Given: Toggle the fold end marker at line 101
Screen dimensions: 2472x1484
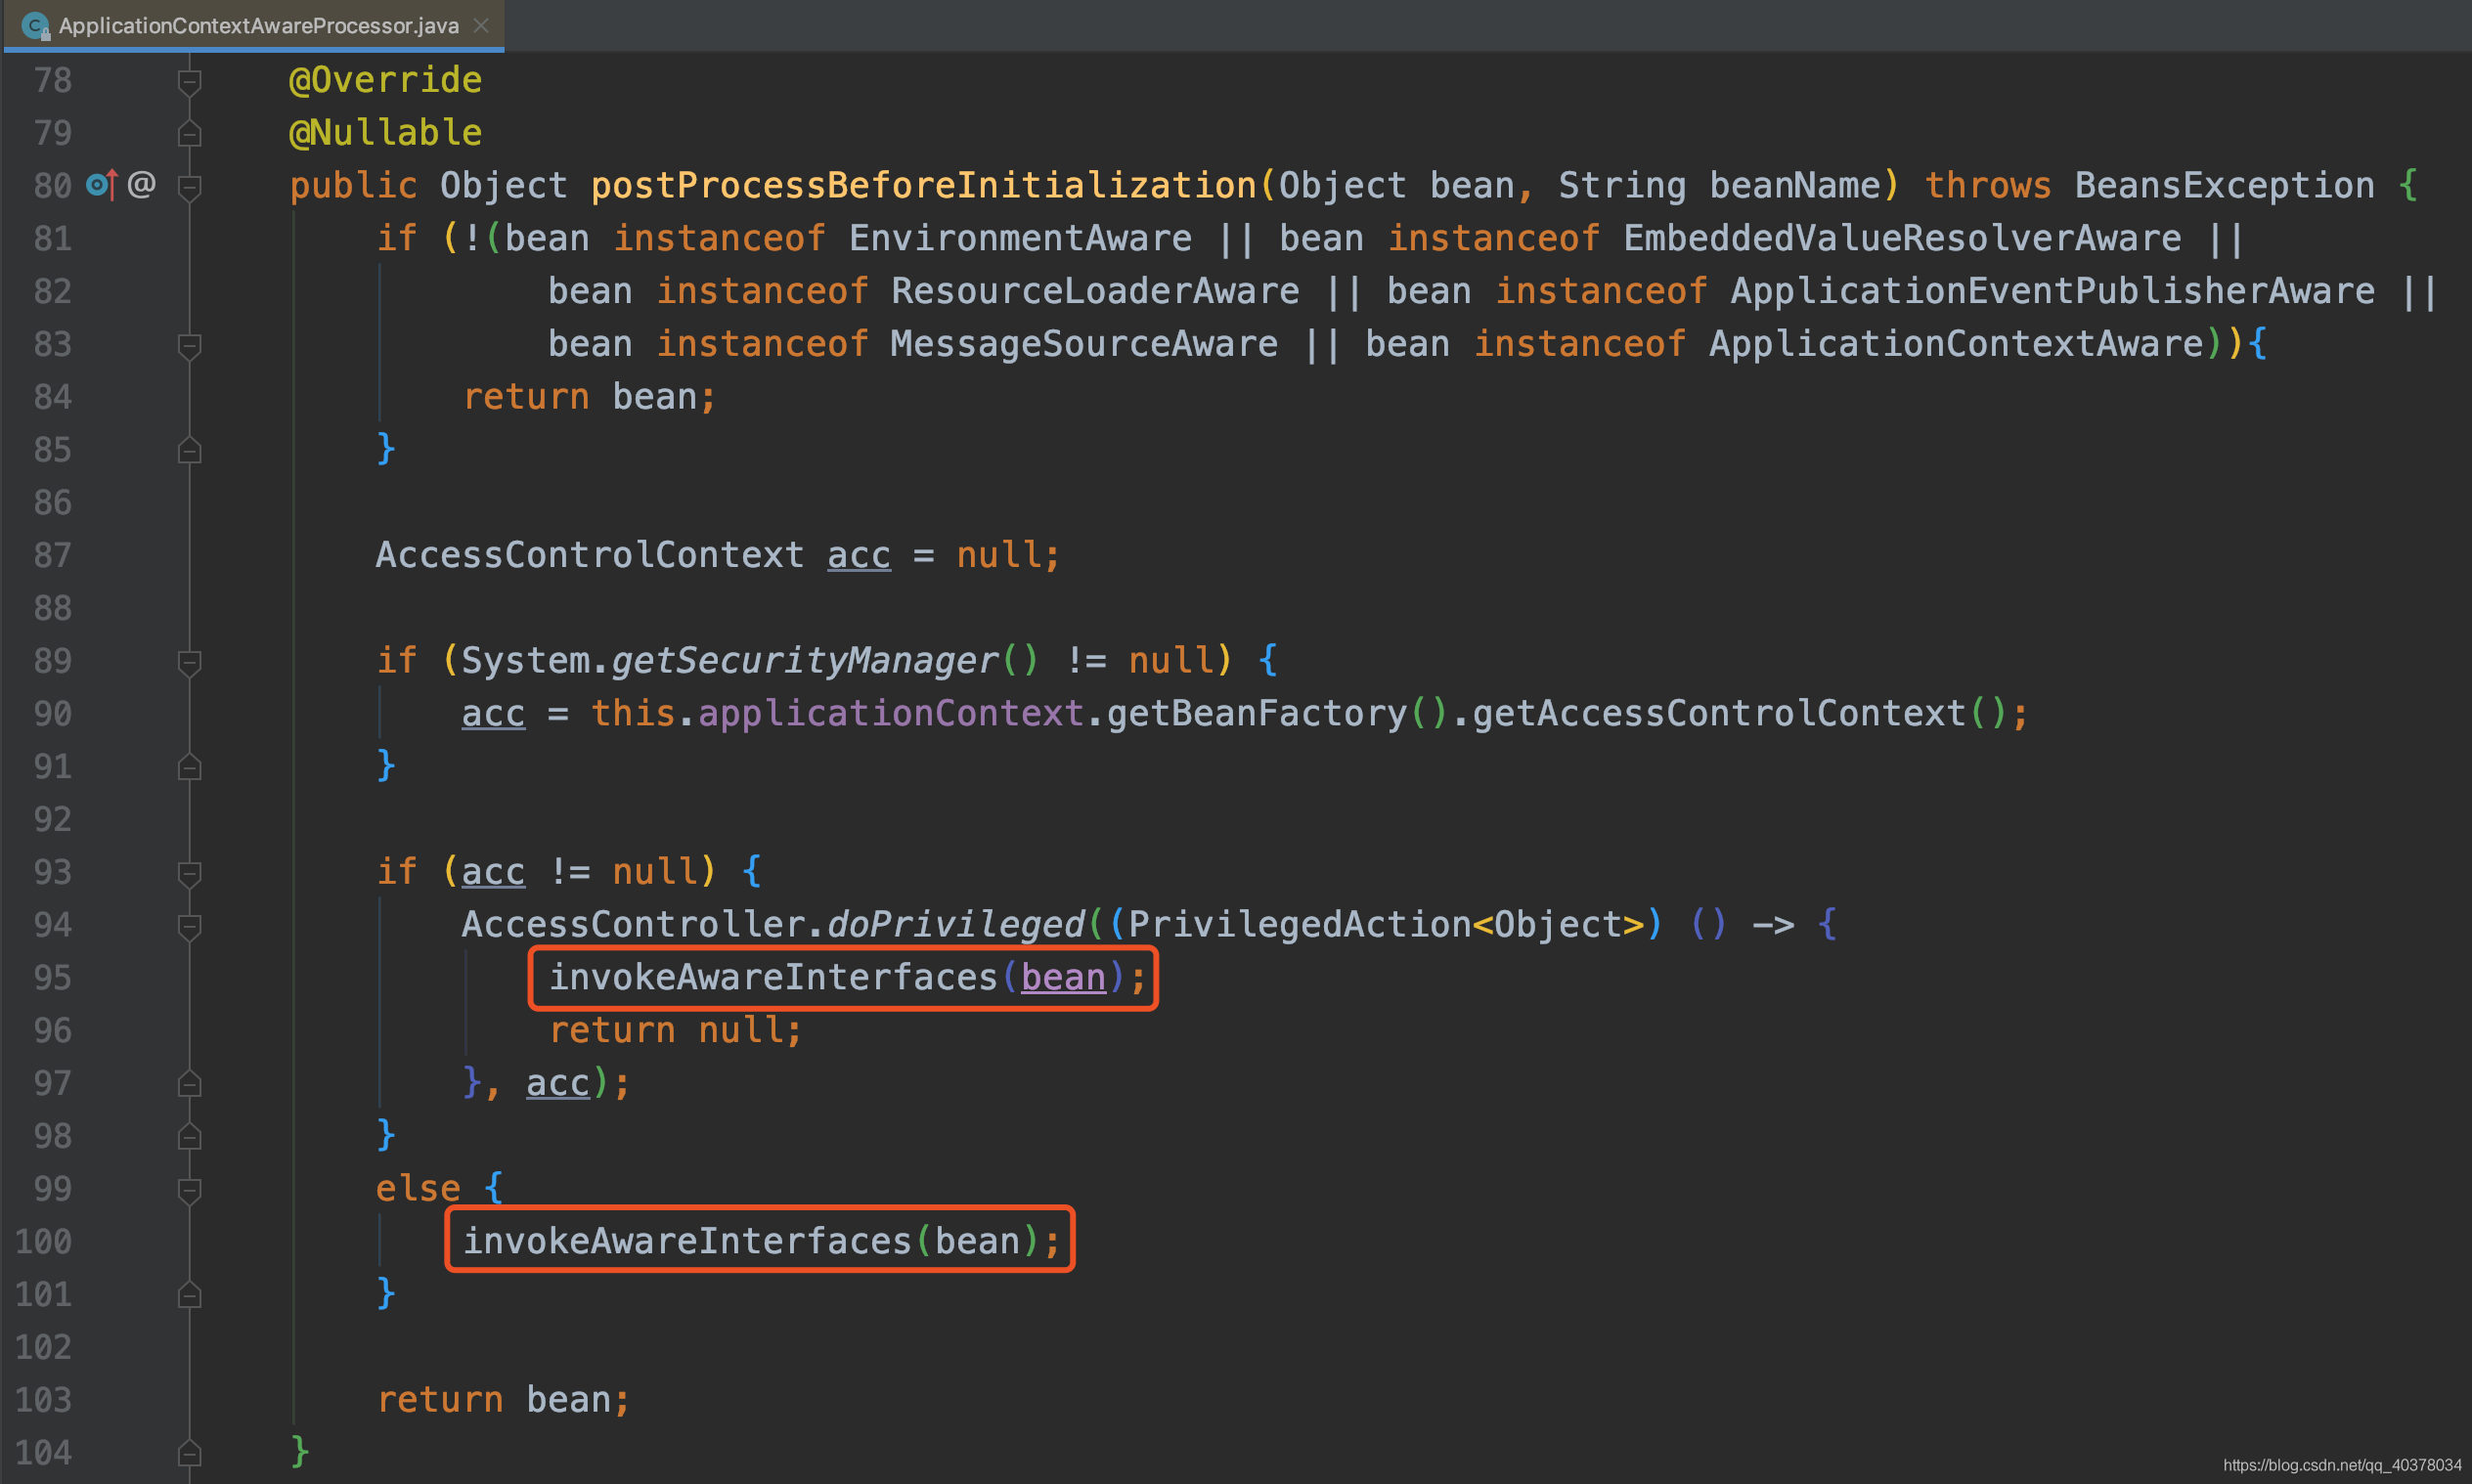Looking at the screenshot, I should tap(189, 1296).
